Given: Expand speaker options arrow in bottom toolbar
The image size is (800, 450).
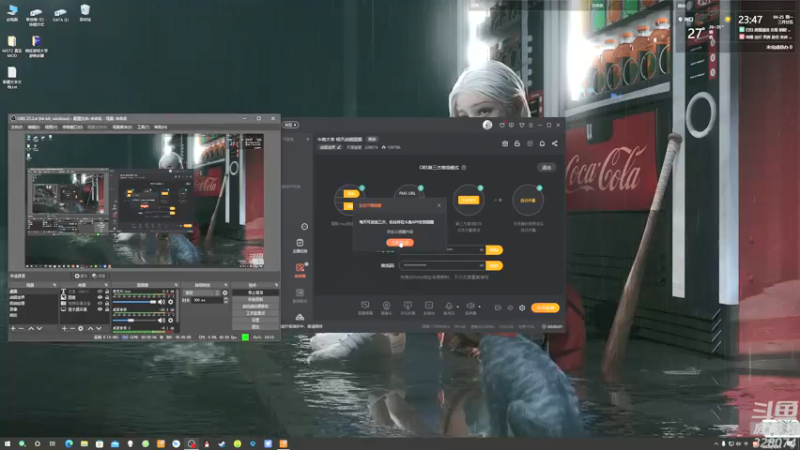Looking at the screenshot, I should (x=480, y=307).
